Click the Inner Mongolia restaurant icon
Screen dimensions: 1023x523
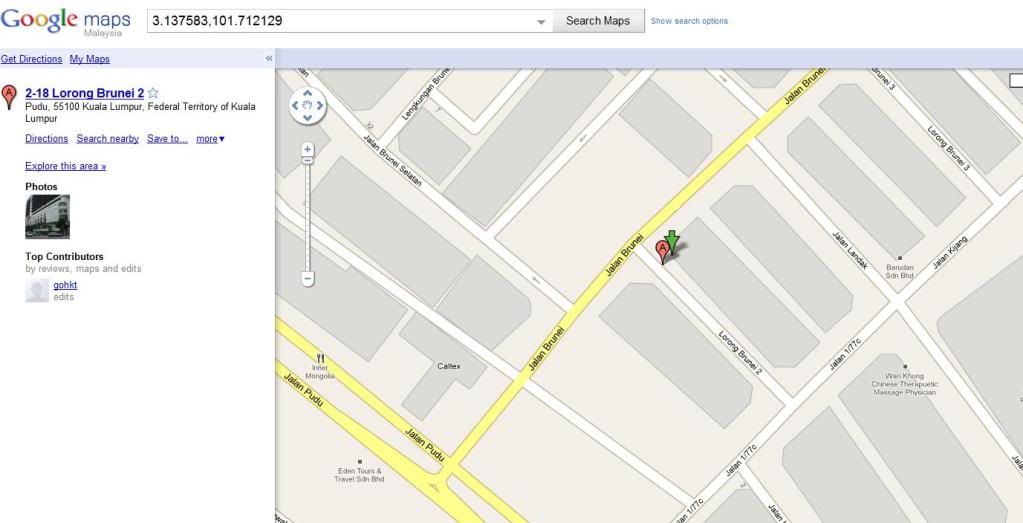pos(320,358)
